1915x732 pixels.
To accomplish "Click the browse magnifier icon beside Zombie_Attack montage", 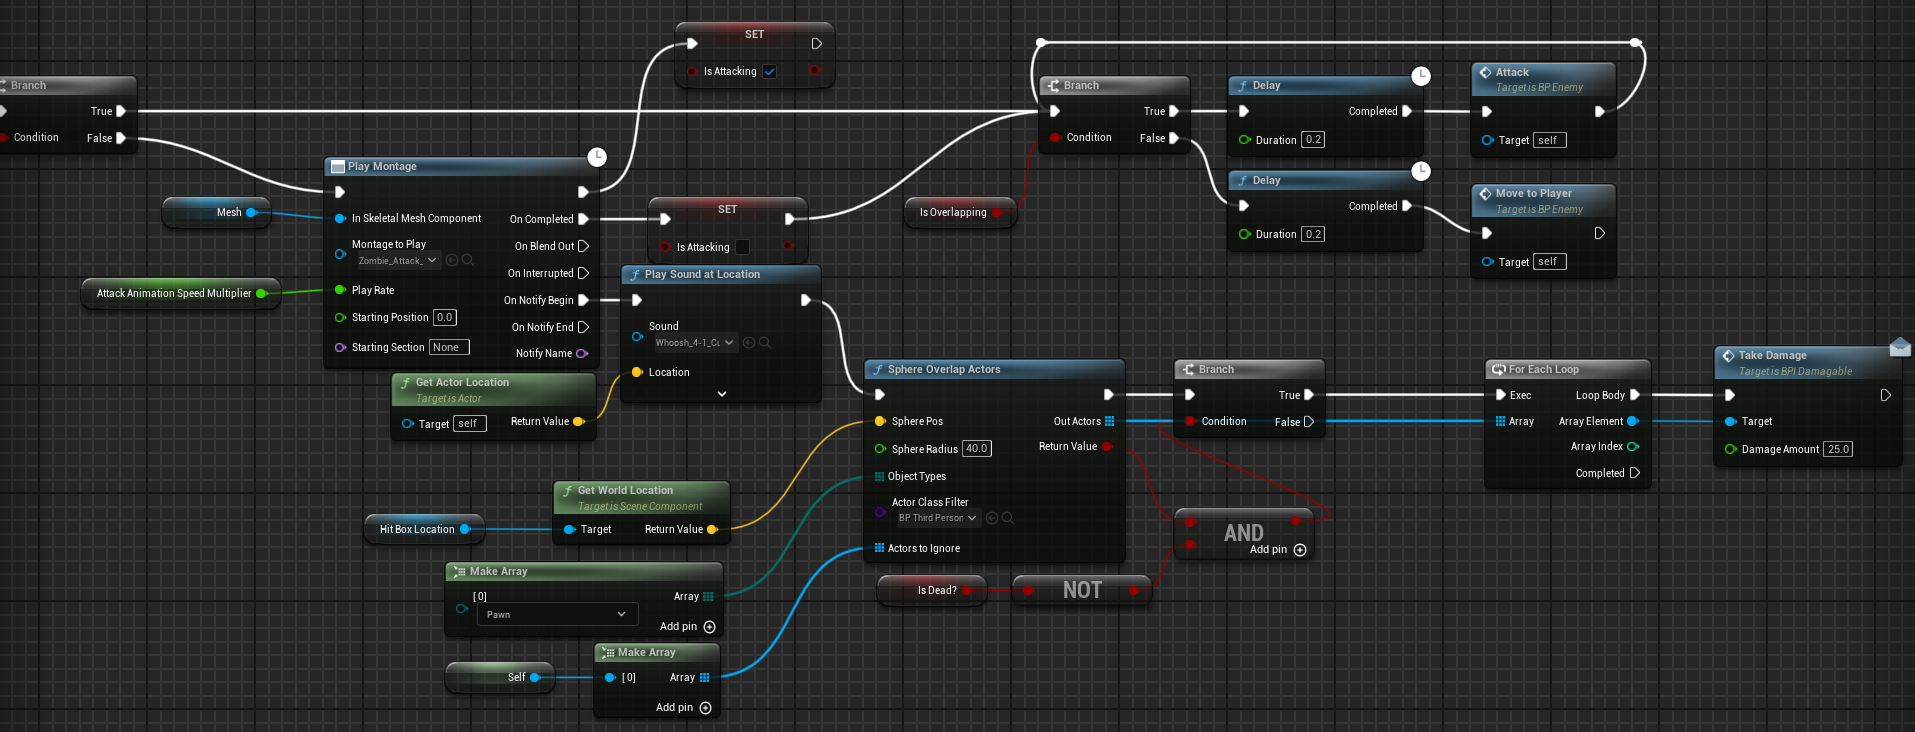I will point(467,261).
